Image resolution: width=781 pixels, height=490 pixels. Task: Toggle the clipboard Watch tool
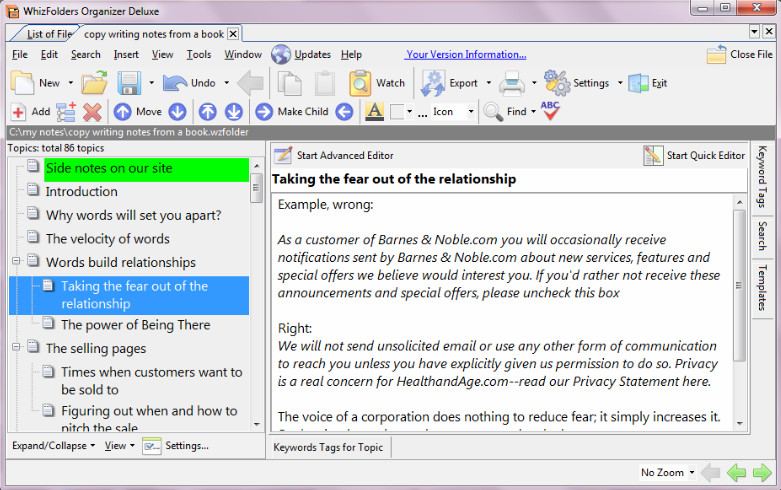coord(377,83)
